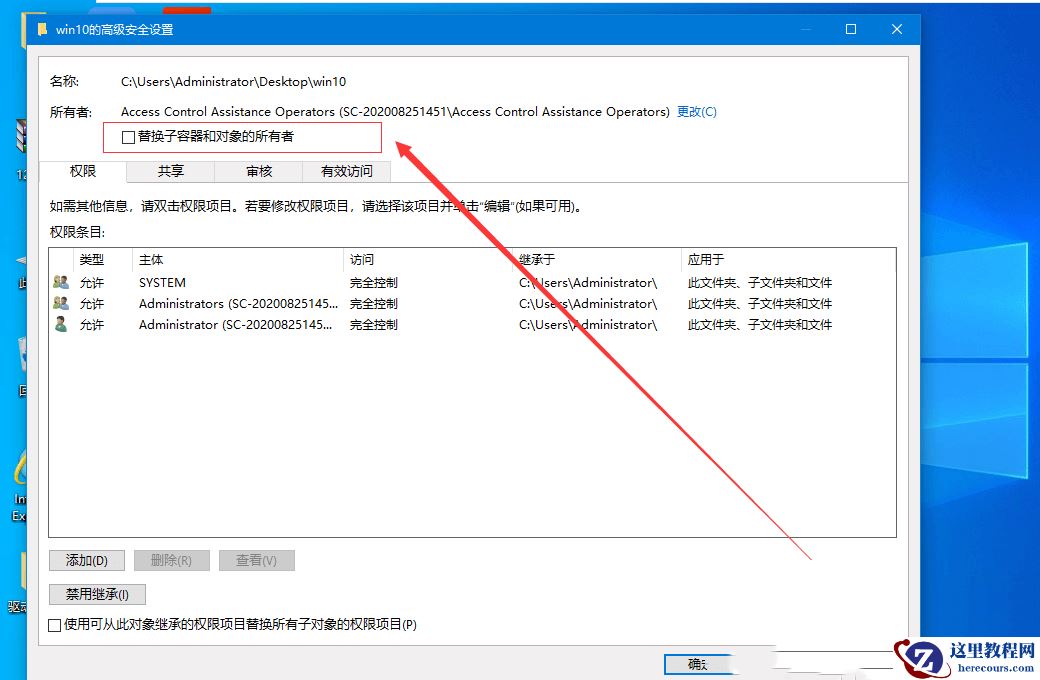This screenshot has width=1040, height=680.
Task: Click the 类型 column header
Action: pos(90,259)
